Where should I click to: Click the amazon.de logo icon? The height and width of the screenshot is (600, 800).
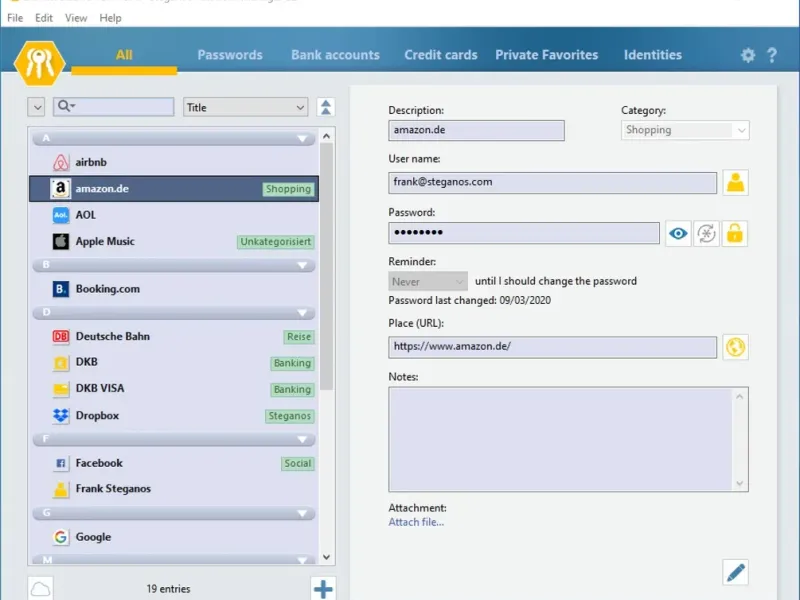[61, 189]
